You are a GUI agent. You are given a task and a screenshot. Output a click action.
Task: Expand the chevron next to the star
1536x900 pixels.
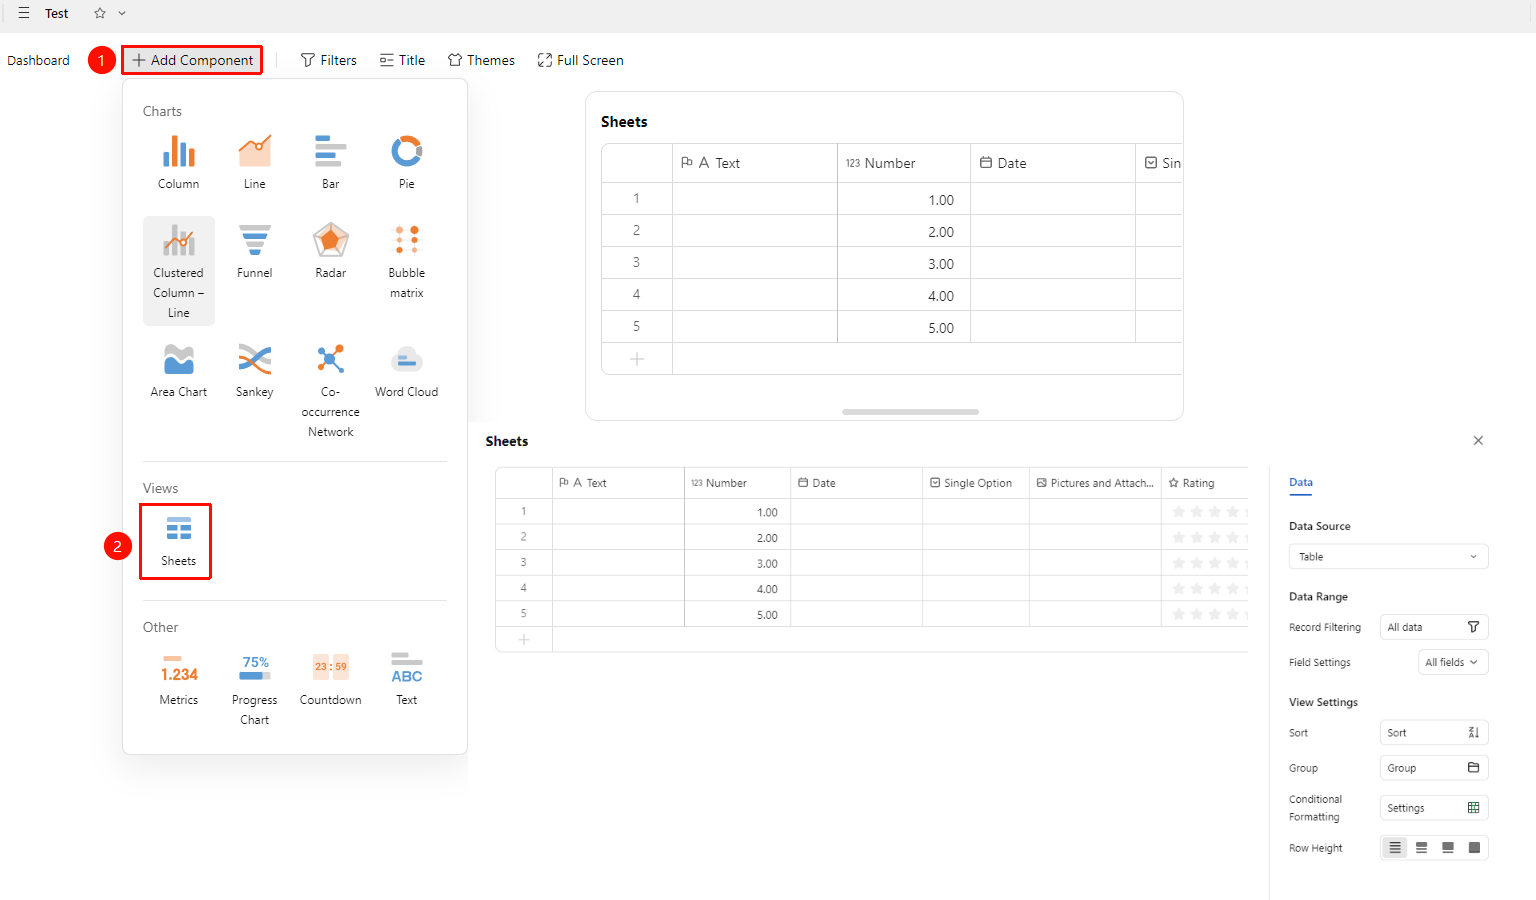pyautogui.click(x=122, y=13)
